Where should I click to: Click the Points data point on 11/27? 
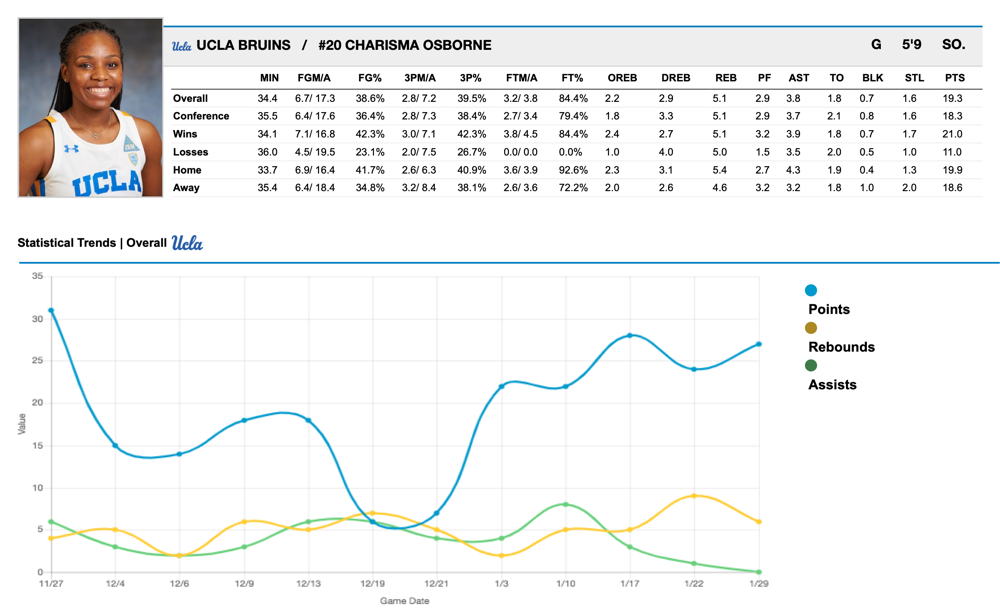click(51, 310)
